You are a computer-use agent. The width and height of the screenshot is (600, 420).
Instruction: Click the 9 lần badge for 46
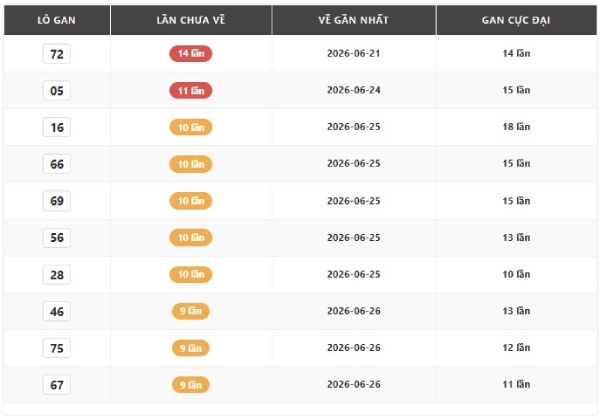click(x=191, y=311)
